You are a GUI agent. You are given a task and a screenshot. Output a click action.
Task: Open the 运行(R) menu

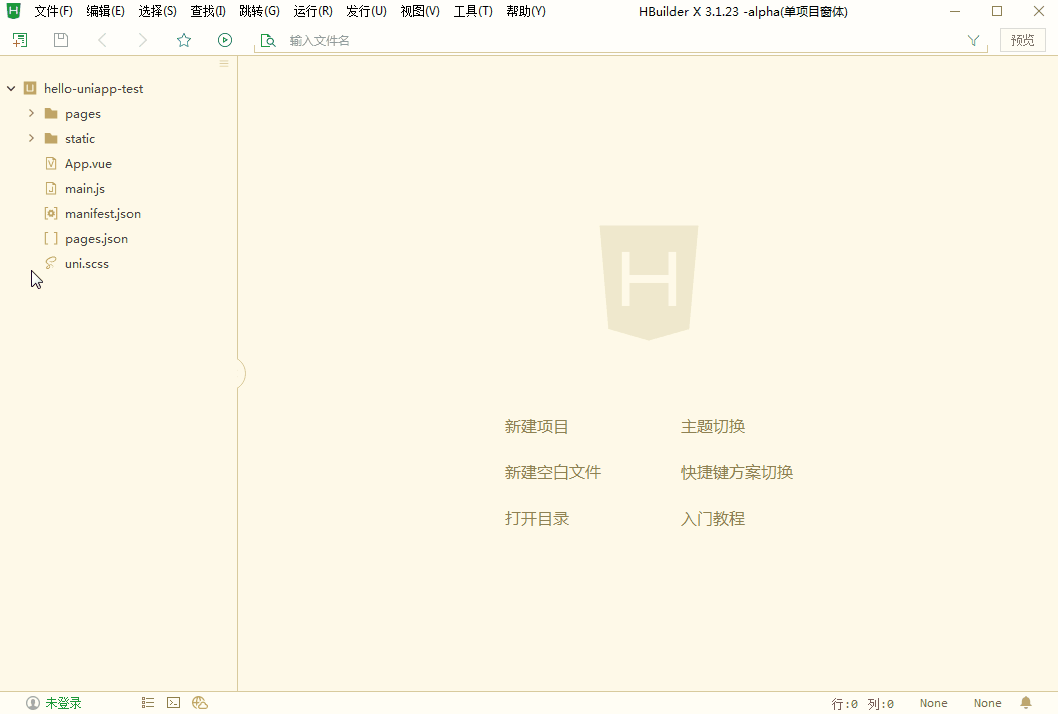[313, 11]
